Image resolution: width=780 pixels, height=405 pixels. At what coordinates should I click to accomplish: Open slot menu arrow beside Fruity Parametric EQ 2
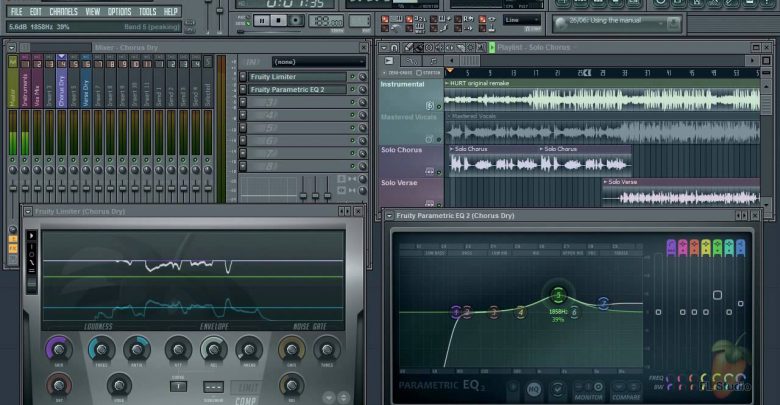(x=243, y=90)
